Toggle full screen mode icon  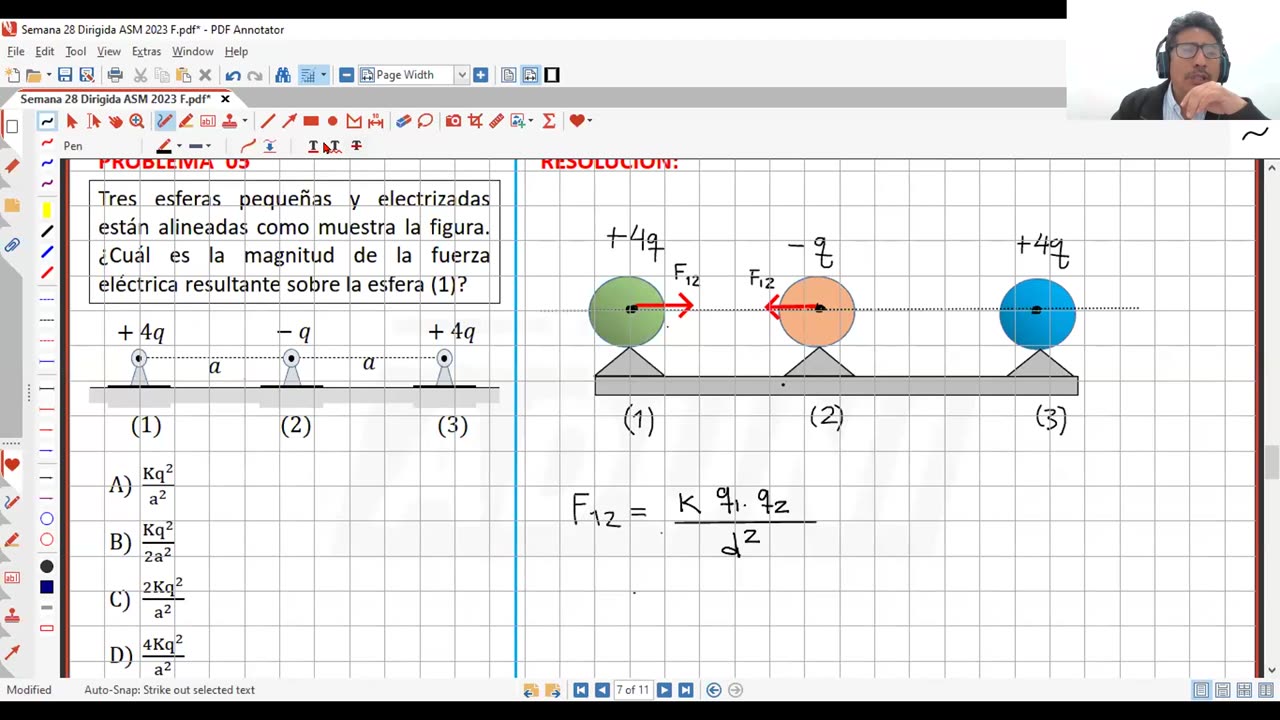(x=552, y=75)
